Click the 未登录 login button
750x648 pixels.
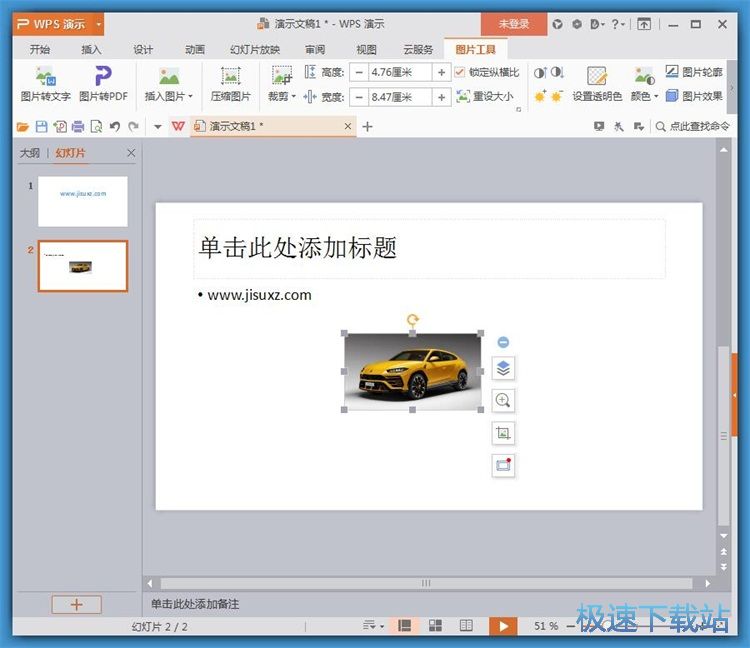point(513,24)
